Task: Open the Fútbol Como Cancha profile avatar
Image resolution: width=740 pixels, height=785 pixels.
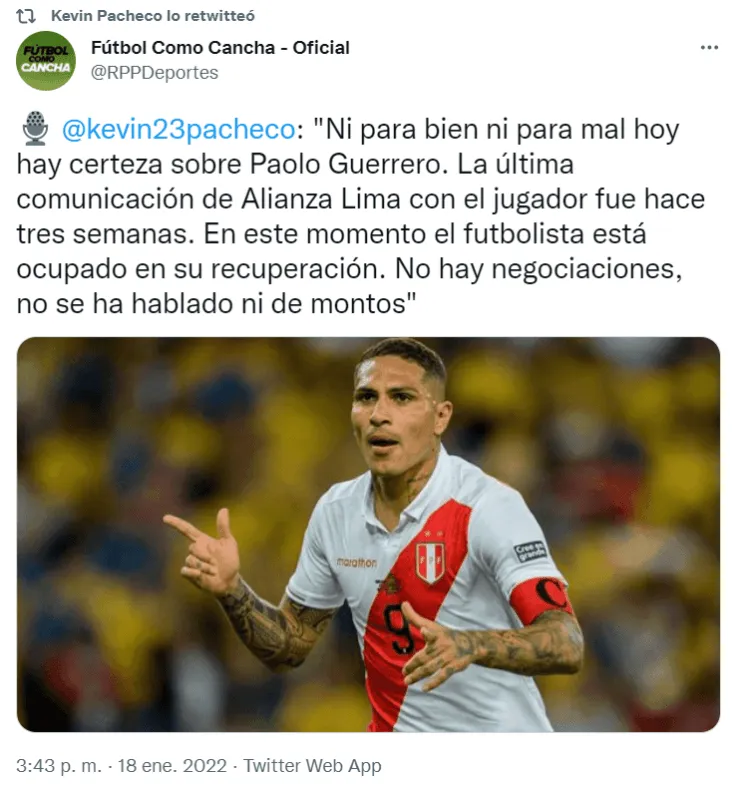Action: click(x=46, y=61)
